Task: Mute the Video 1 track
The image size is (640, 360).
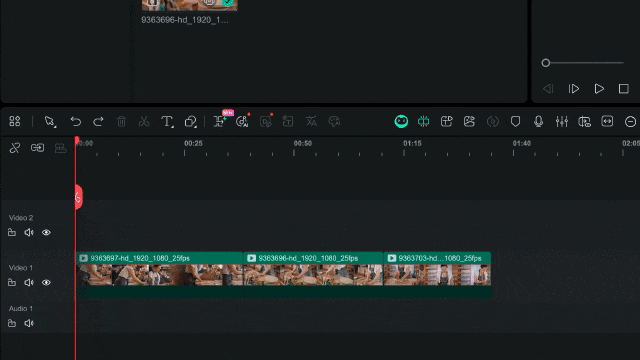Action: point(29,282)
